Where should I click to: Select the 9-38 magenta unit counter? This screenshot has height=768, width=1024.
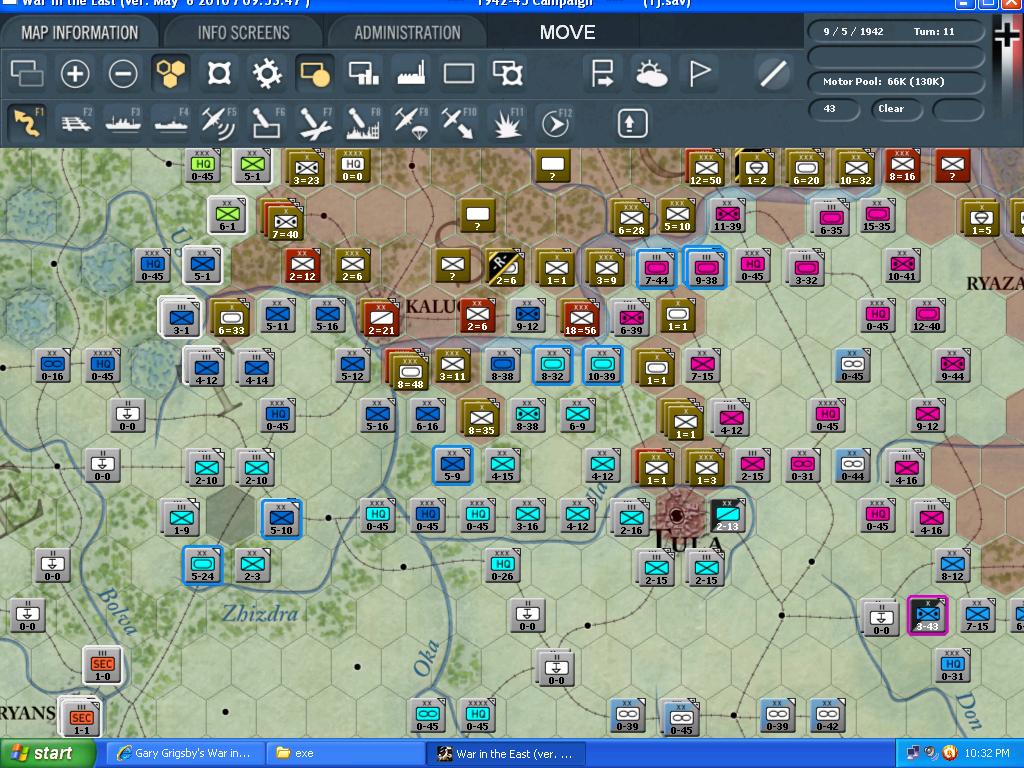click(x=706, y=268)
